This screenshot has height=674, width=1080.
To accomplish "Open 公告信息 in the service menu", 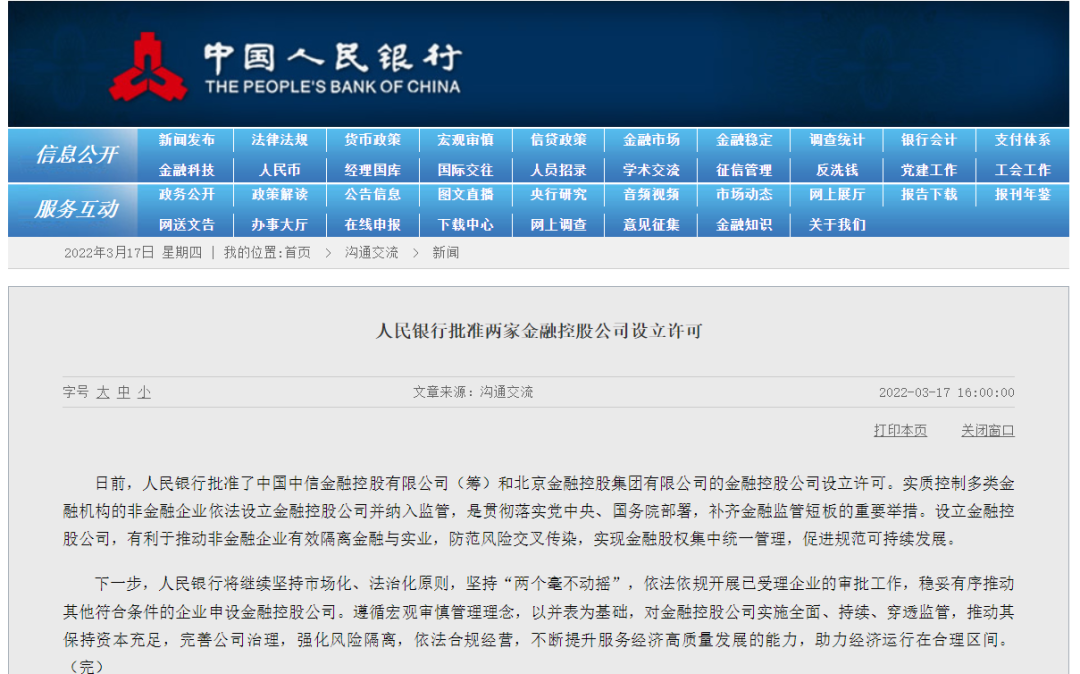I will tap(372, 195).
